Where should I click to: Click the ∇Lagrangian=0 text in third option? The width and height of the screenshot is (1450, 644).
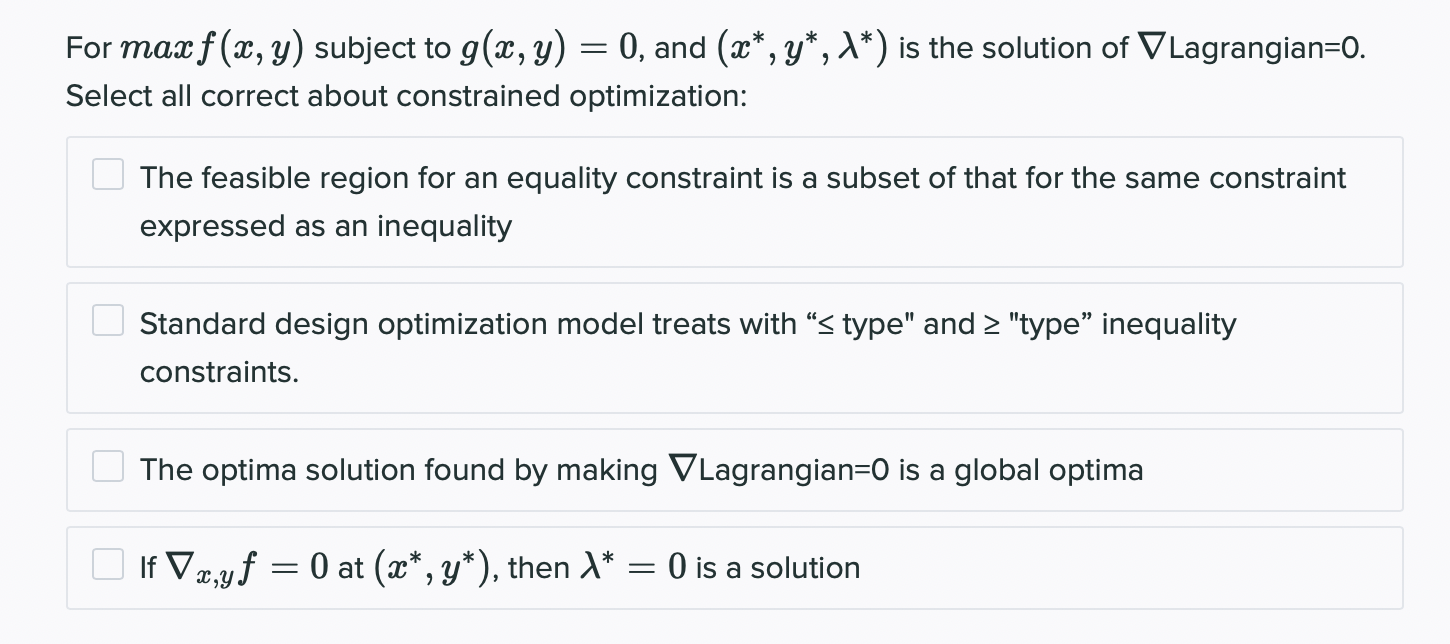784,469
